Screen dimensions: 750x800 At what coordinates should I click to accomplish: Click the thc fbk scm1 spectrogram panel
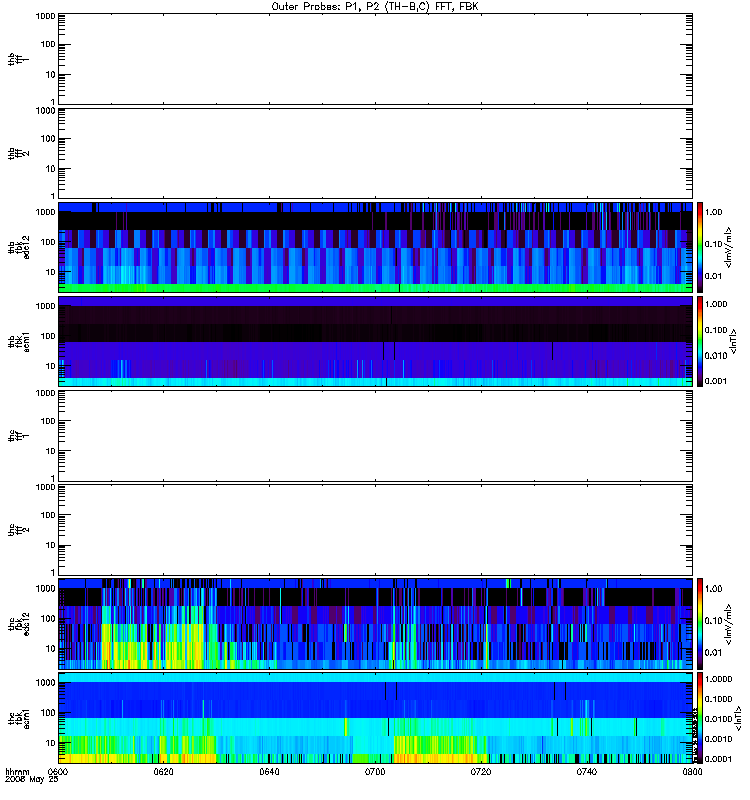tap(375, 718)
